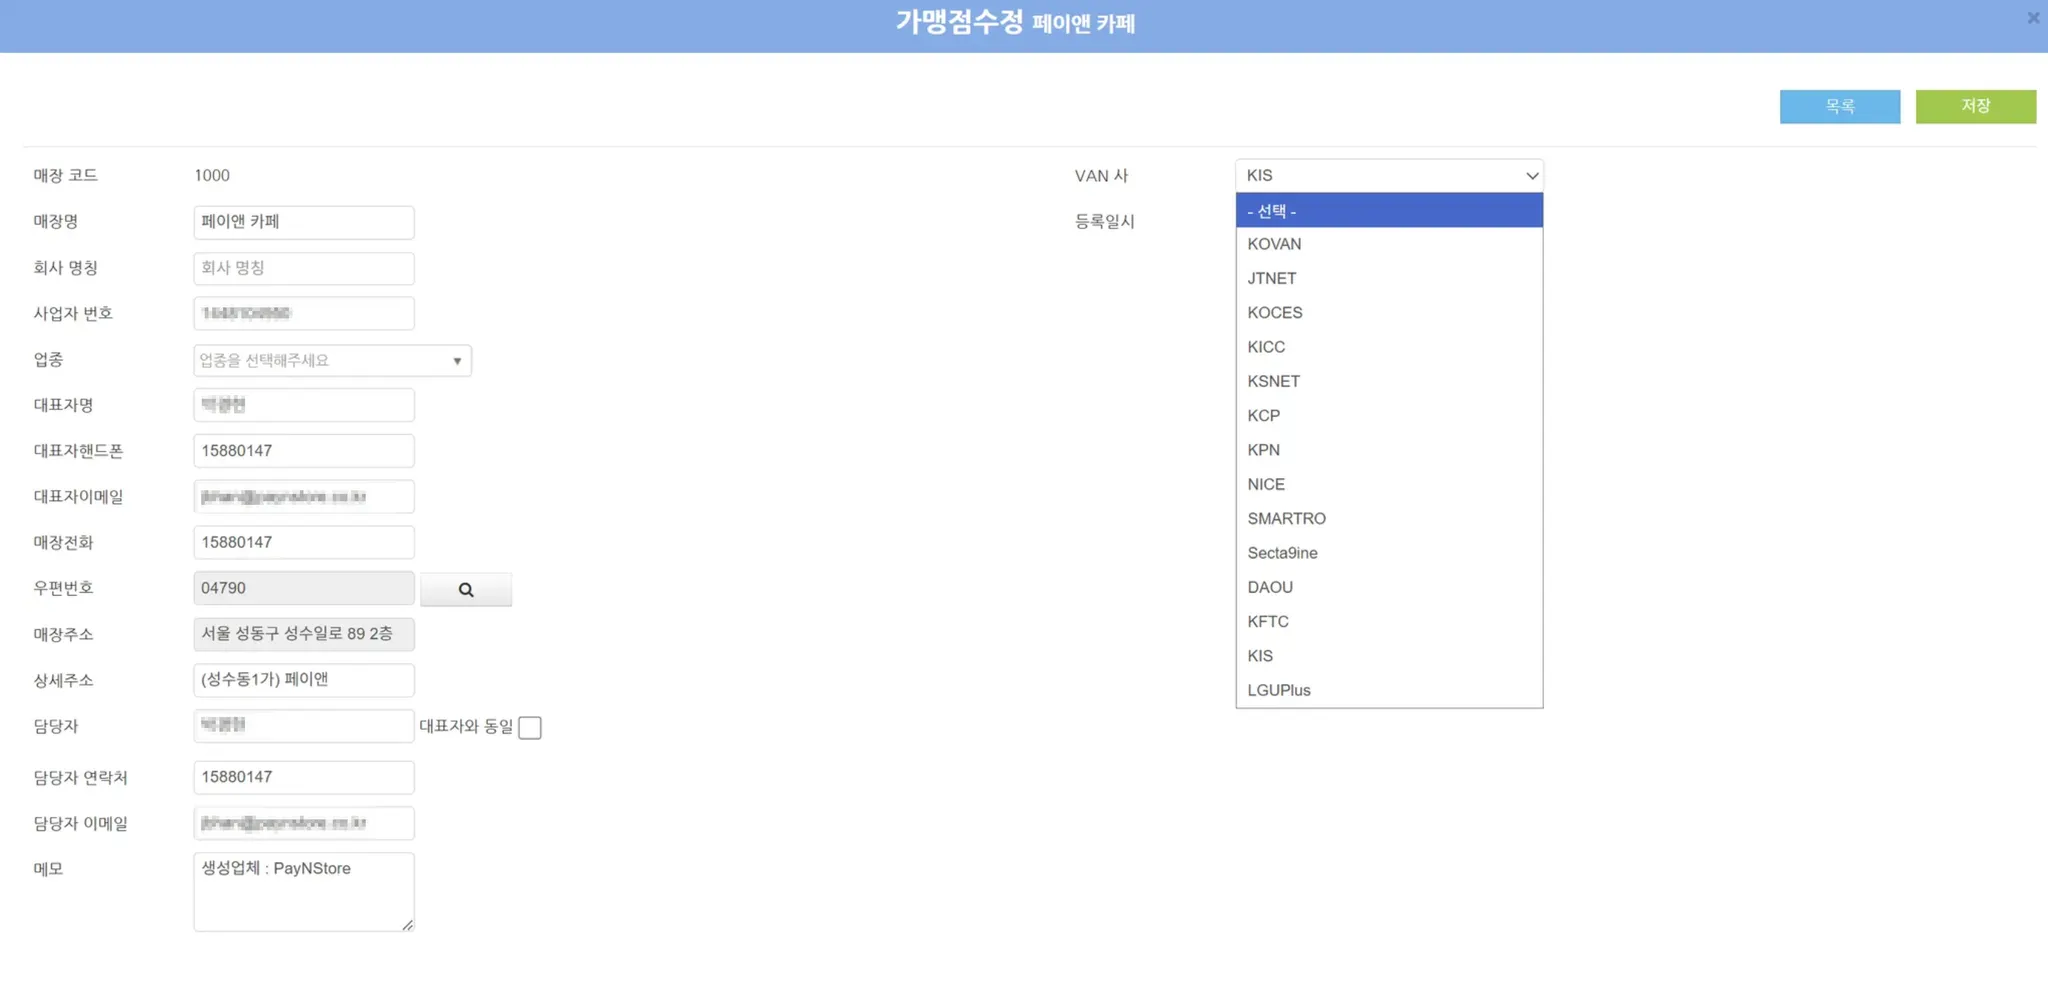Pick DAOU in the VAN dropdown
Viewport: 2048px width, 989px height.
click(x=1389, y=587)
